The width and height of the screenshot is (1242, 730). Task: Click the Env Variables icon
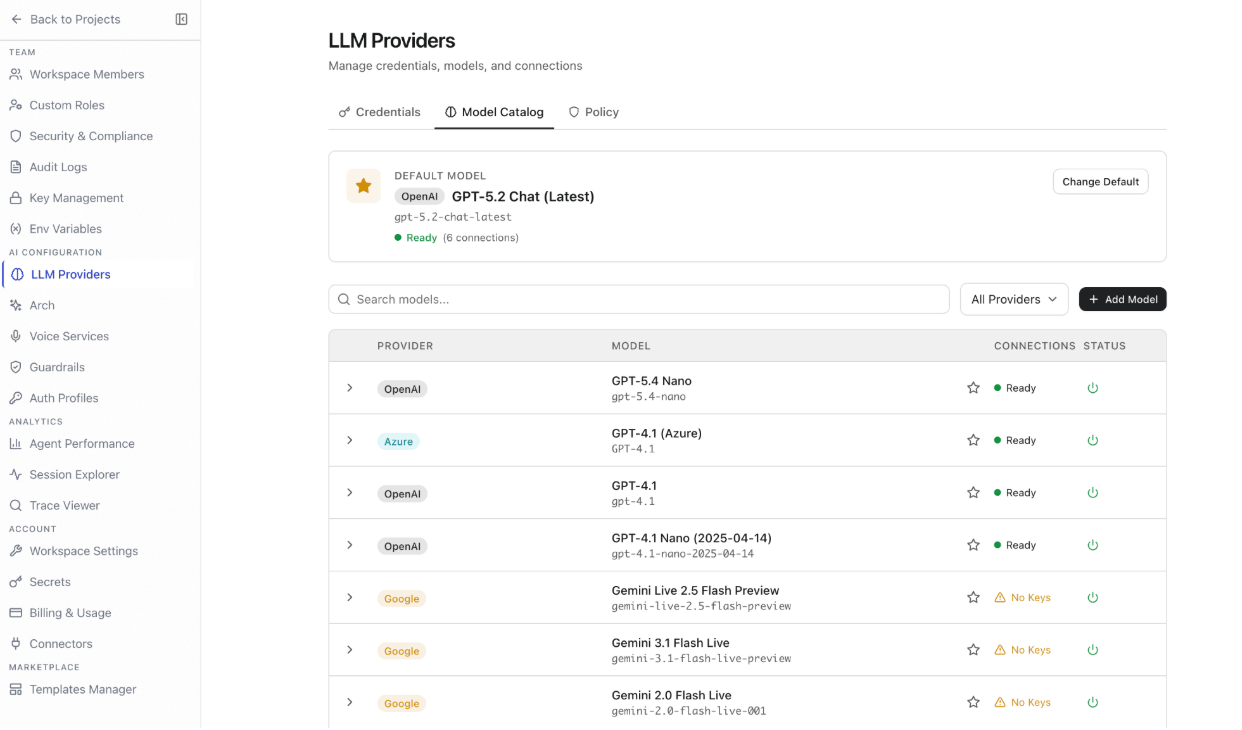(x=16, y=229)
